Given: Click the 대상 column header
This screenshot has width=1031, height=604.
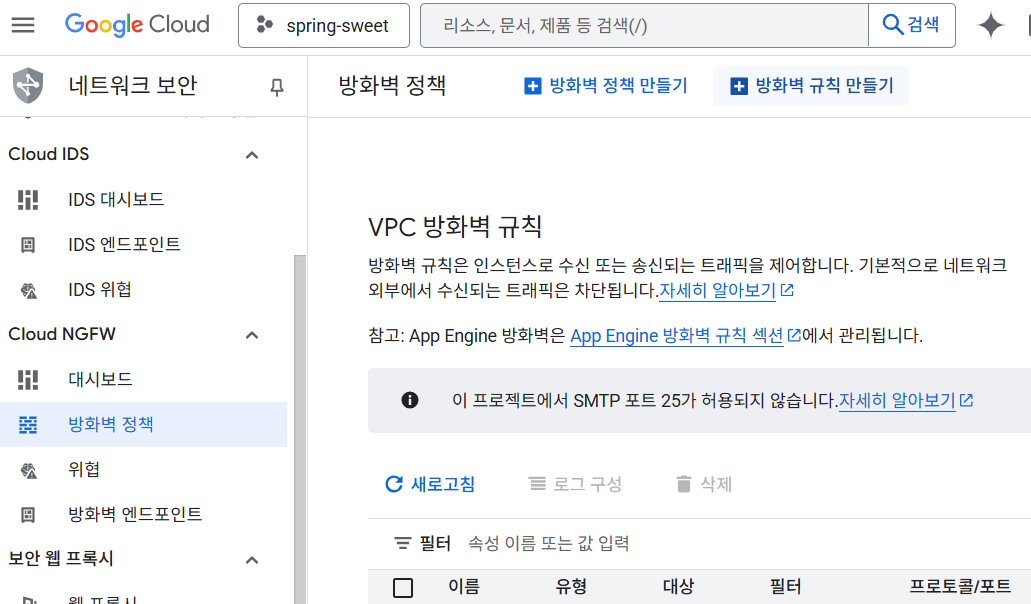Looking at the screenshot, I should tap(679, 586).
